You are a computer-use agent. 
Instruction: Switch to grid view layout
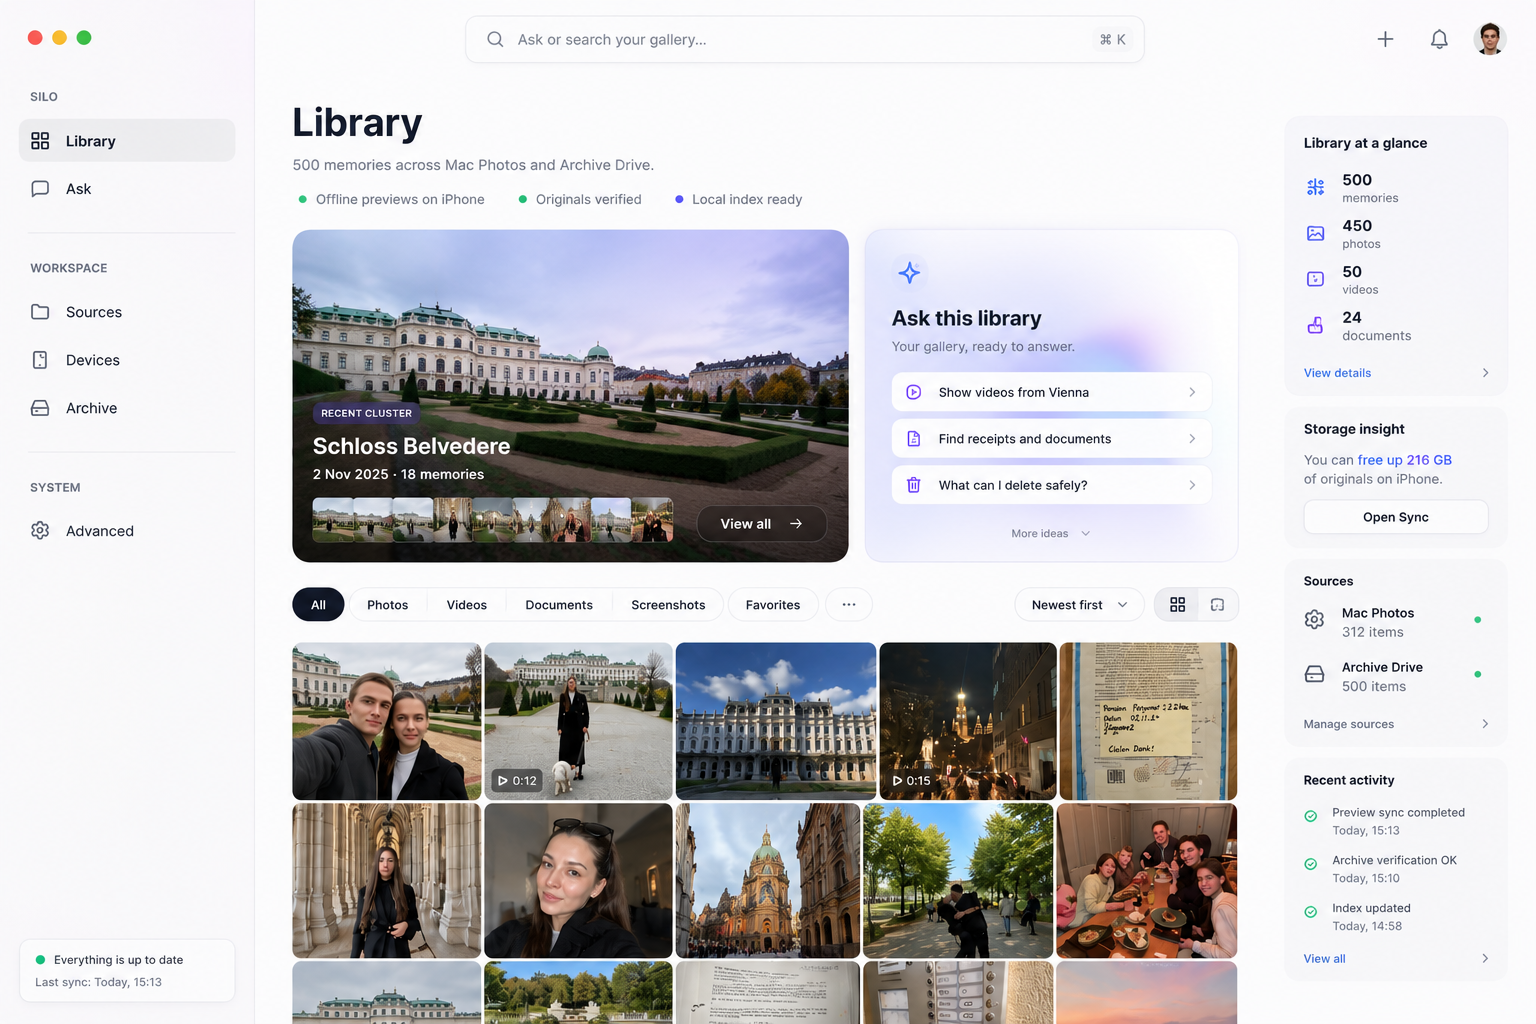pos(1177,605)
